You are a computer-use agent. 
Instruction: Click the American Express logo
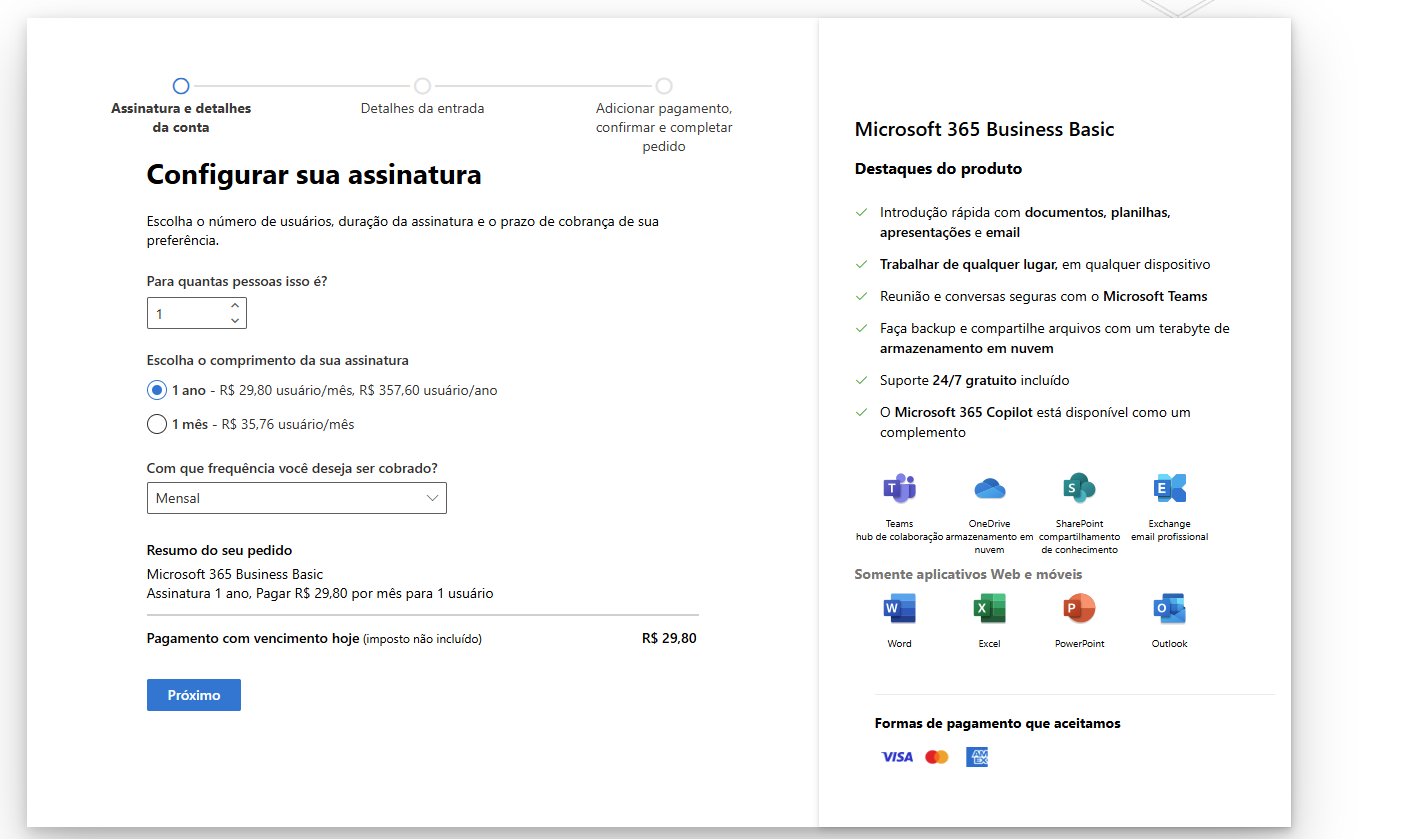(x=977, y=757)
